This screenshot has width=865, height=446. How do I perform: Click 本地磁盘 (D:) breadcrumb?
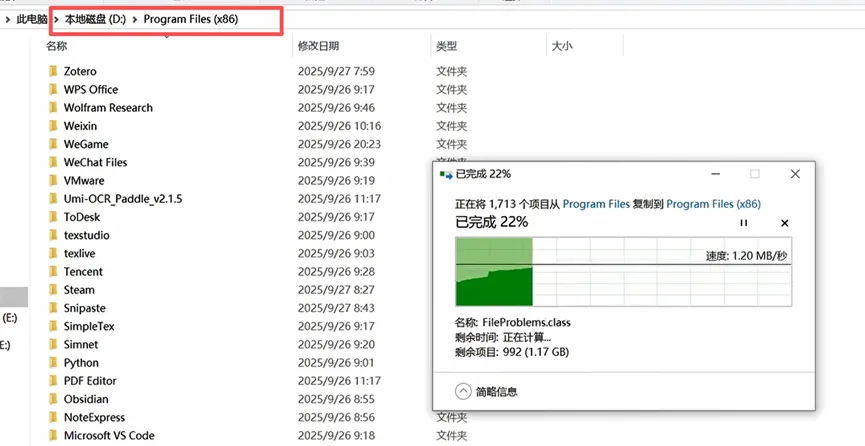point(95,19)
